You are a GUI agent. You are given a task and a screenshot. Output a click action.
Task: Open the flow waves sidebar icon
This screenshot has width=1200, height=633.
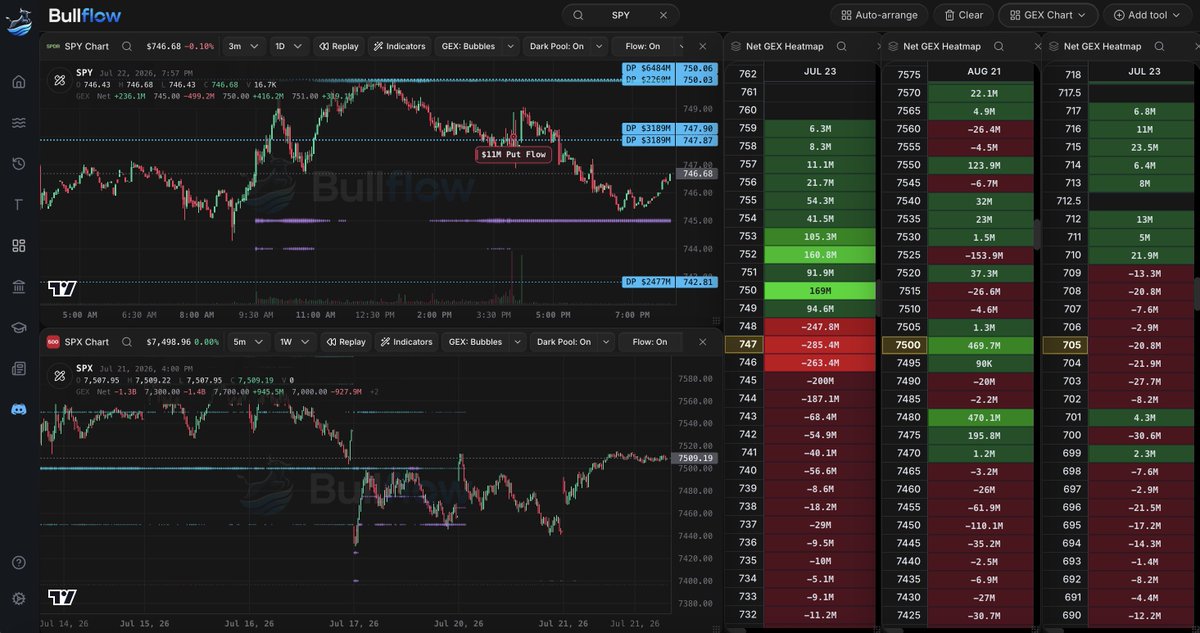(x=18, y=123)
